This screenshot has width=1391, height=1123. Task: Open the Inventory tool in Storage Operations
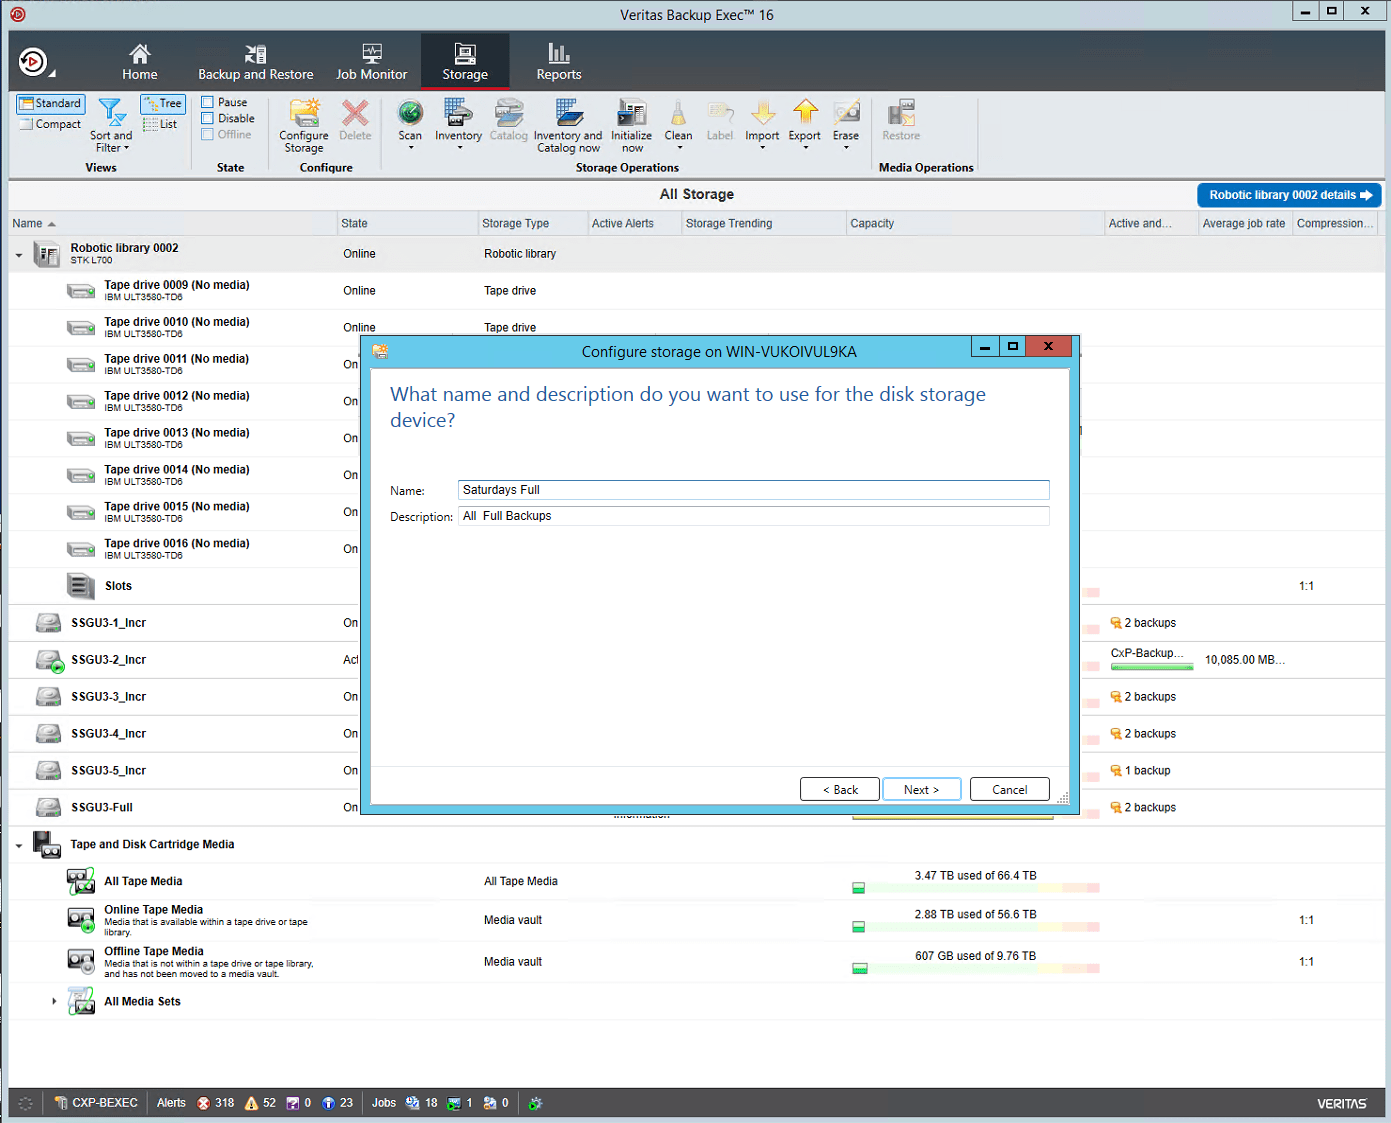point(458,122)
